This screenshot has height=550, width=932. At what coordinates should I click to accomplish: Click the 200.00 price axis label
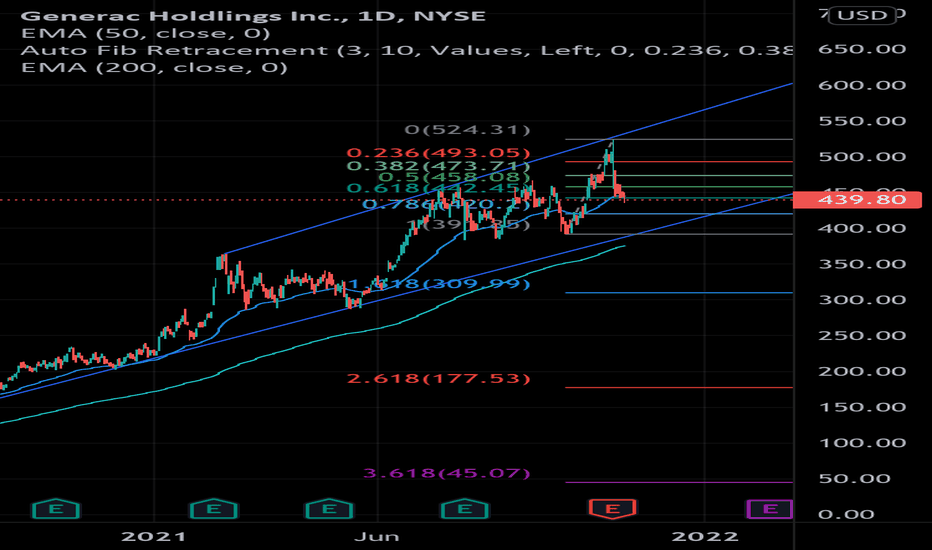[862, 371]
